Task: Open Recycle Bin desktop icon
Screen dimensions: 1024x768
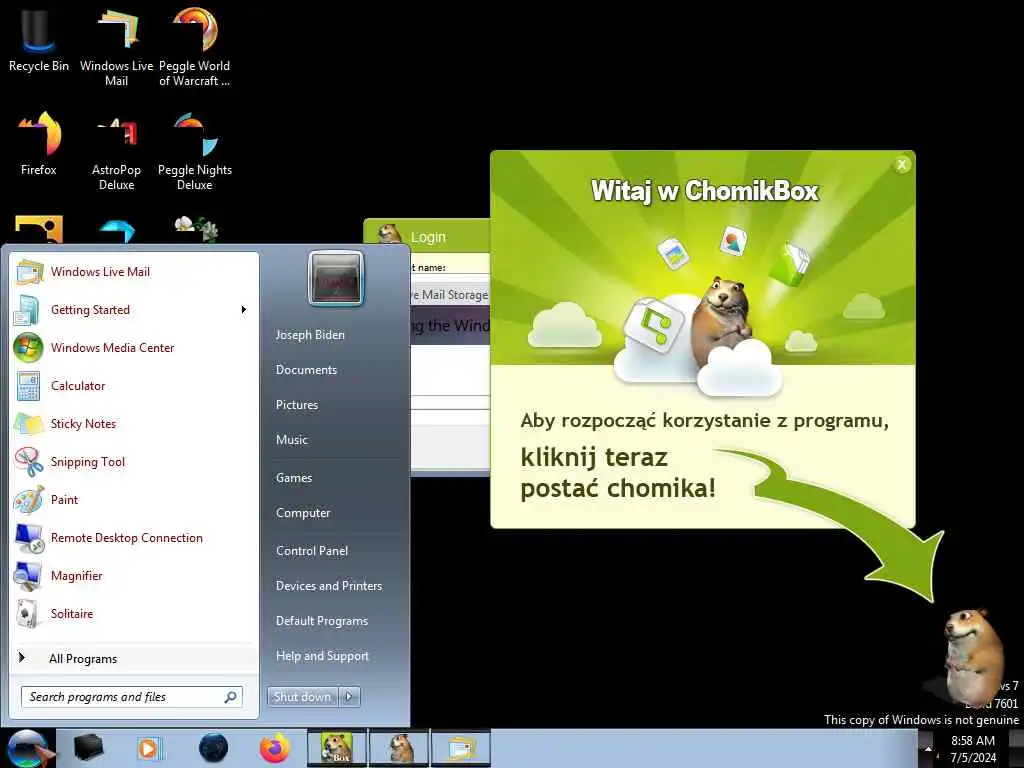Action: 39,38
